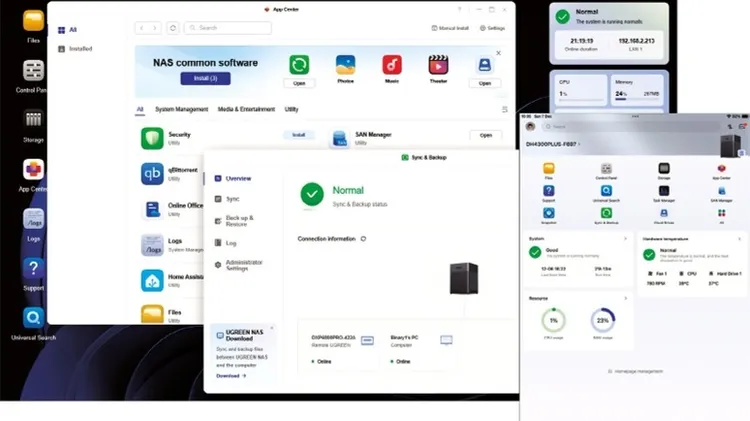Open Back up & Restore section

click(239, 220)
